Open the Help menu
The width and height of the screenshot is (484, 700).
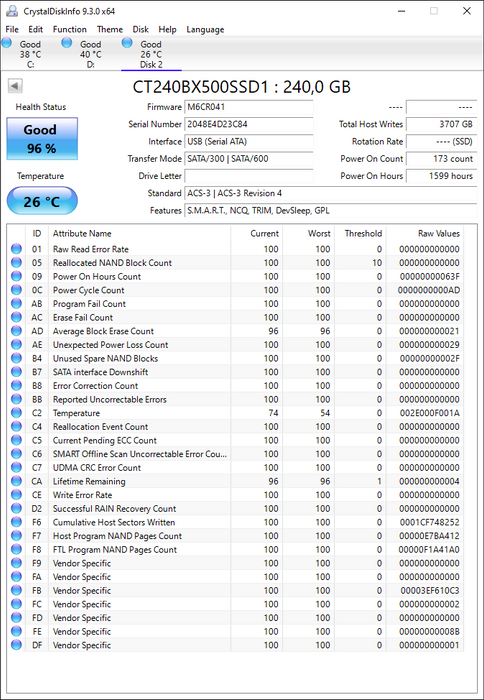(x=167, y=29)
